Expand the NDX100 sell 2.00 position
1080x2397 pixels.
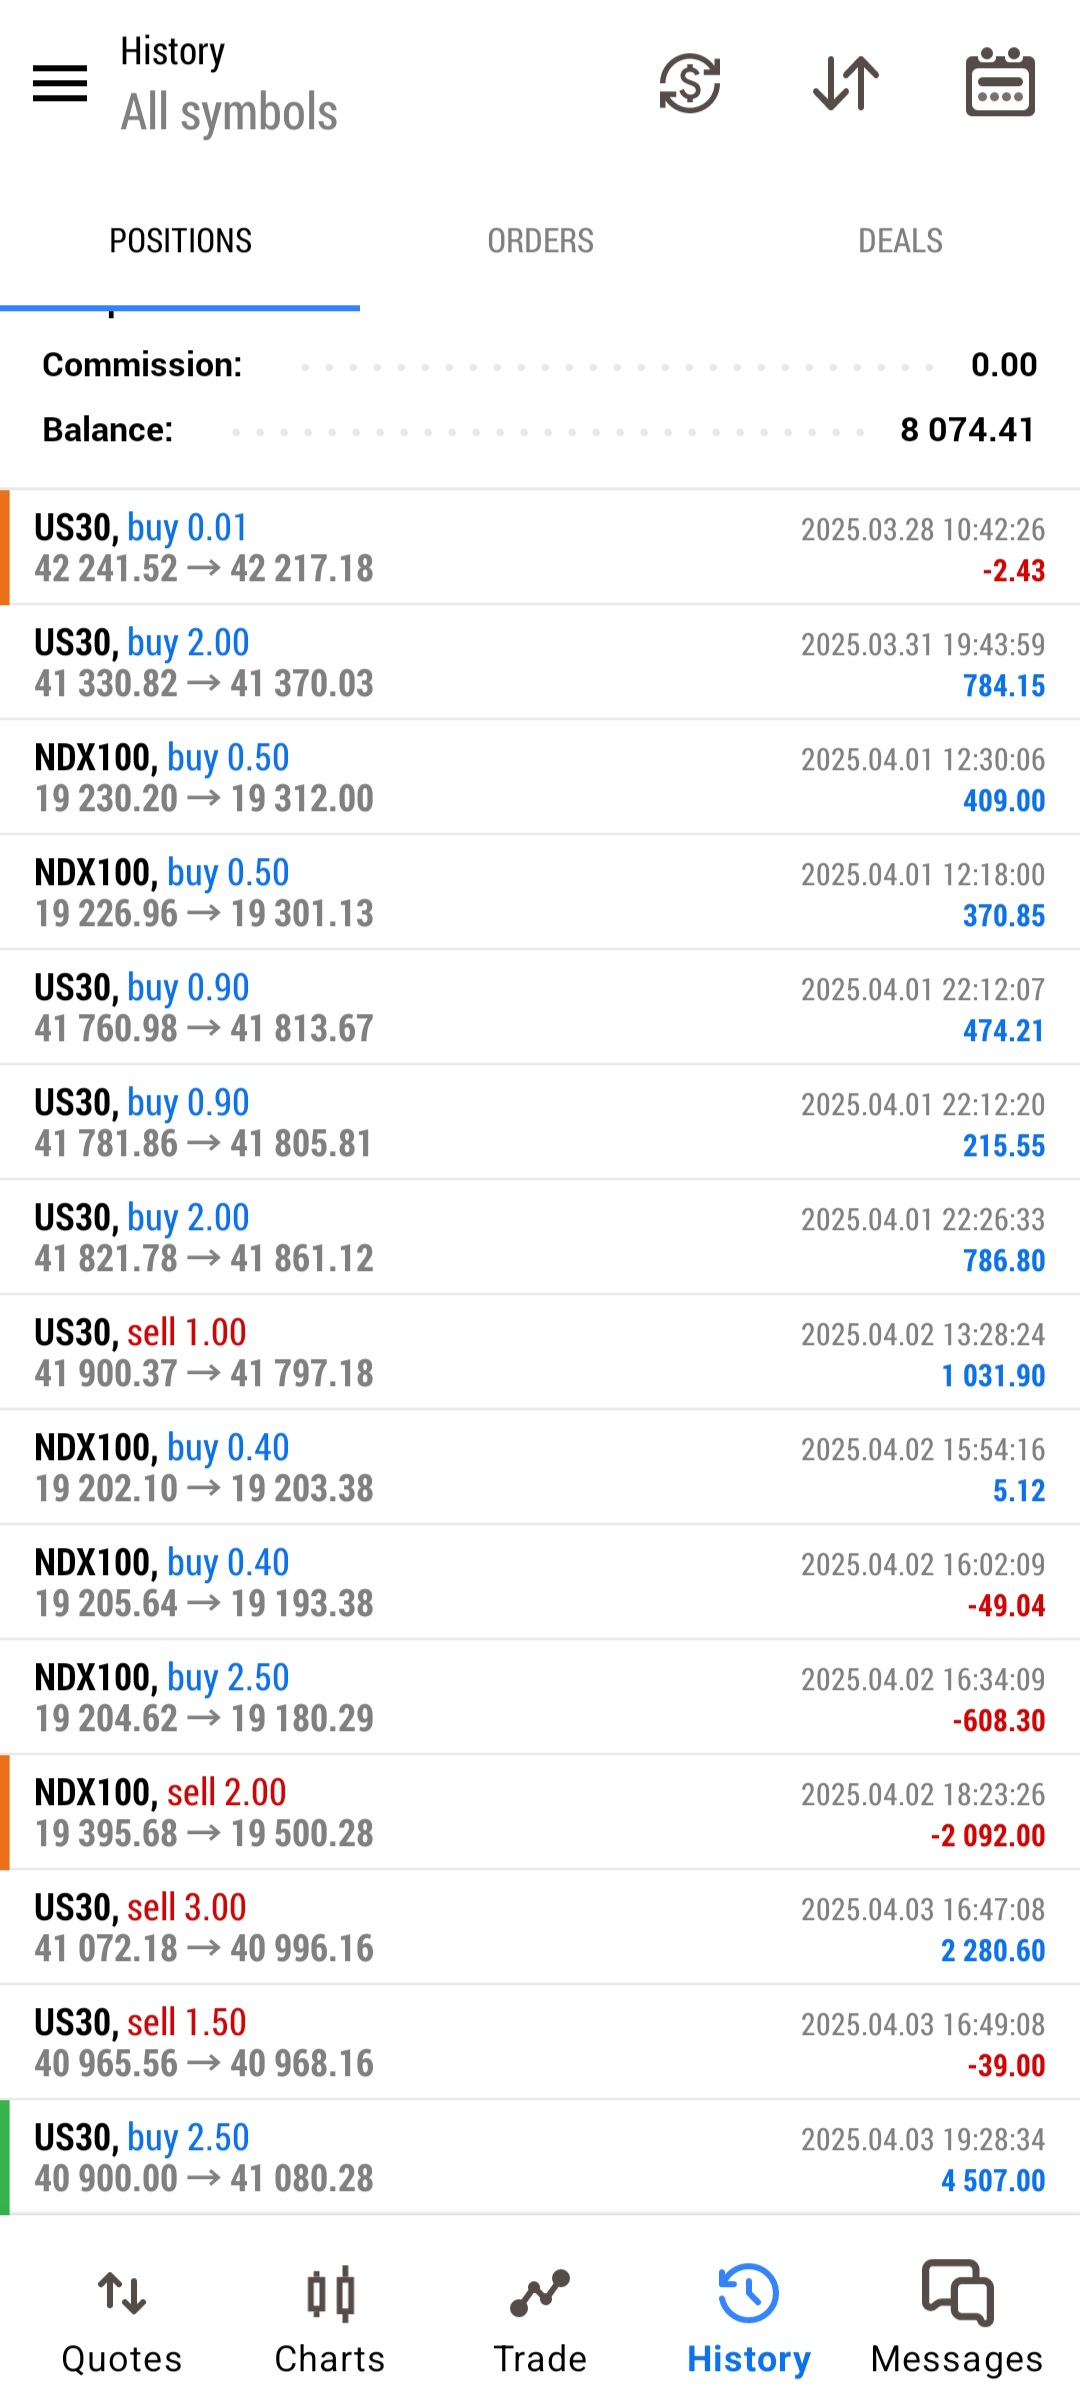point(540,1812)
